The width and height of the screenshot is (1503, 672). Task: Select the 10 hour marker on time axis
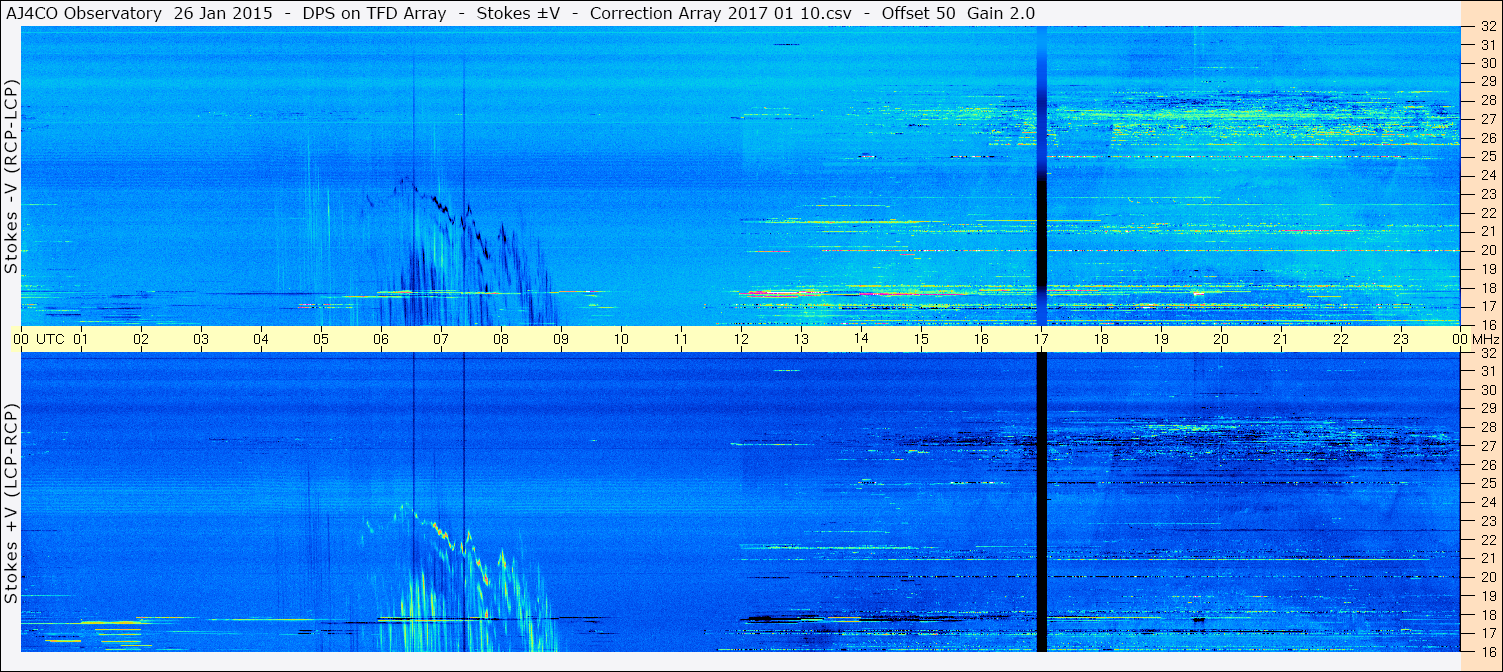coord(621,339)
